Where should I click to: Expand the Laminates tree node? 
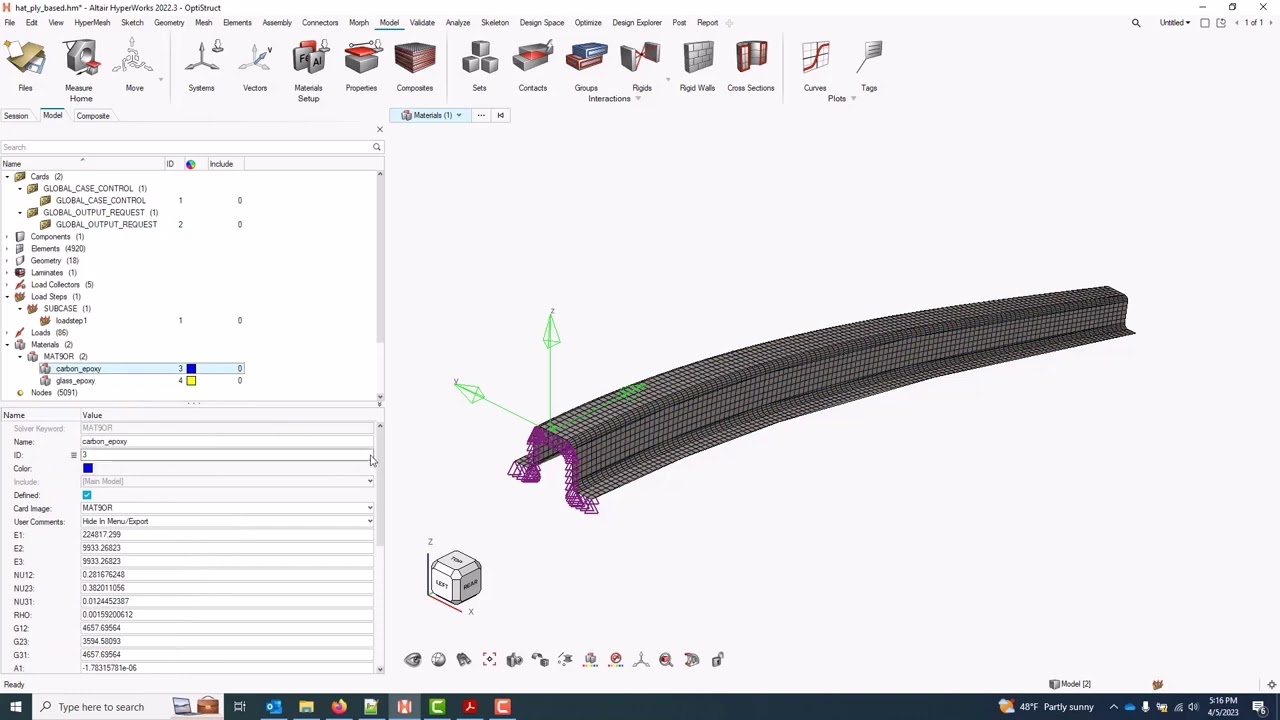coord(7,272)
